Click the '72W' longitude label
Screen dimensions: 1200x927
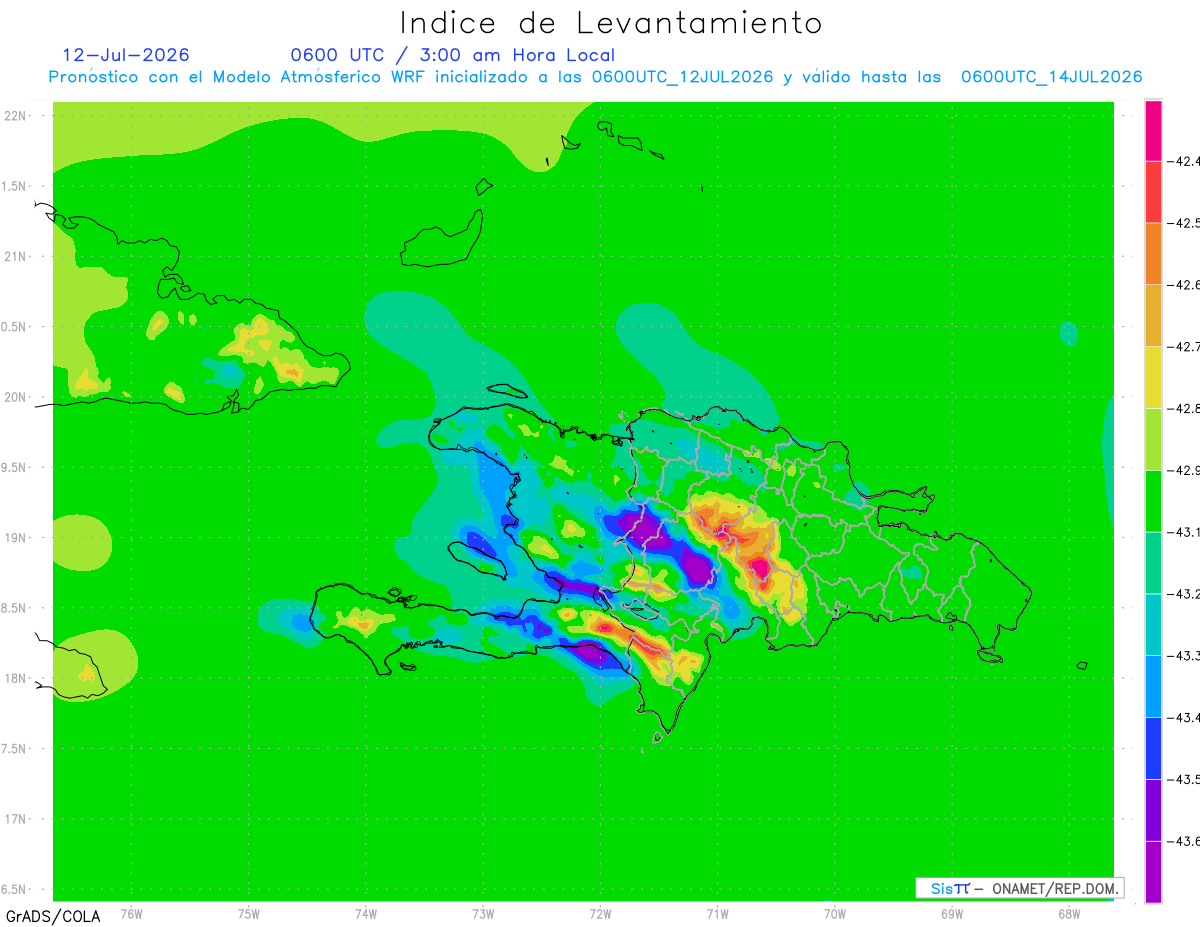(x=600, y=913)
